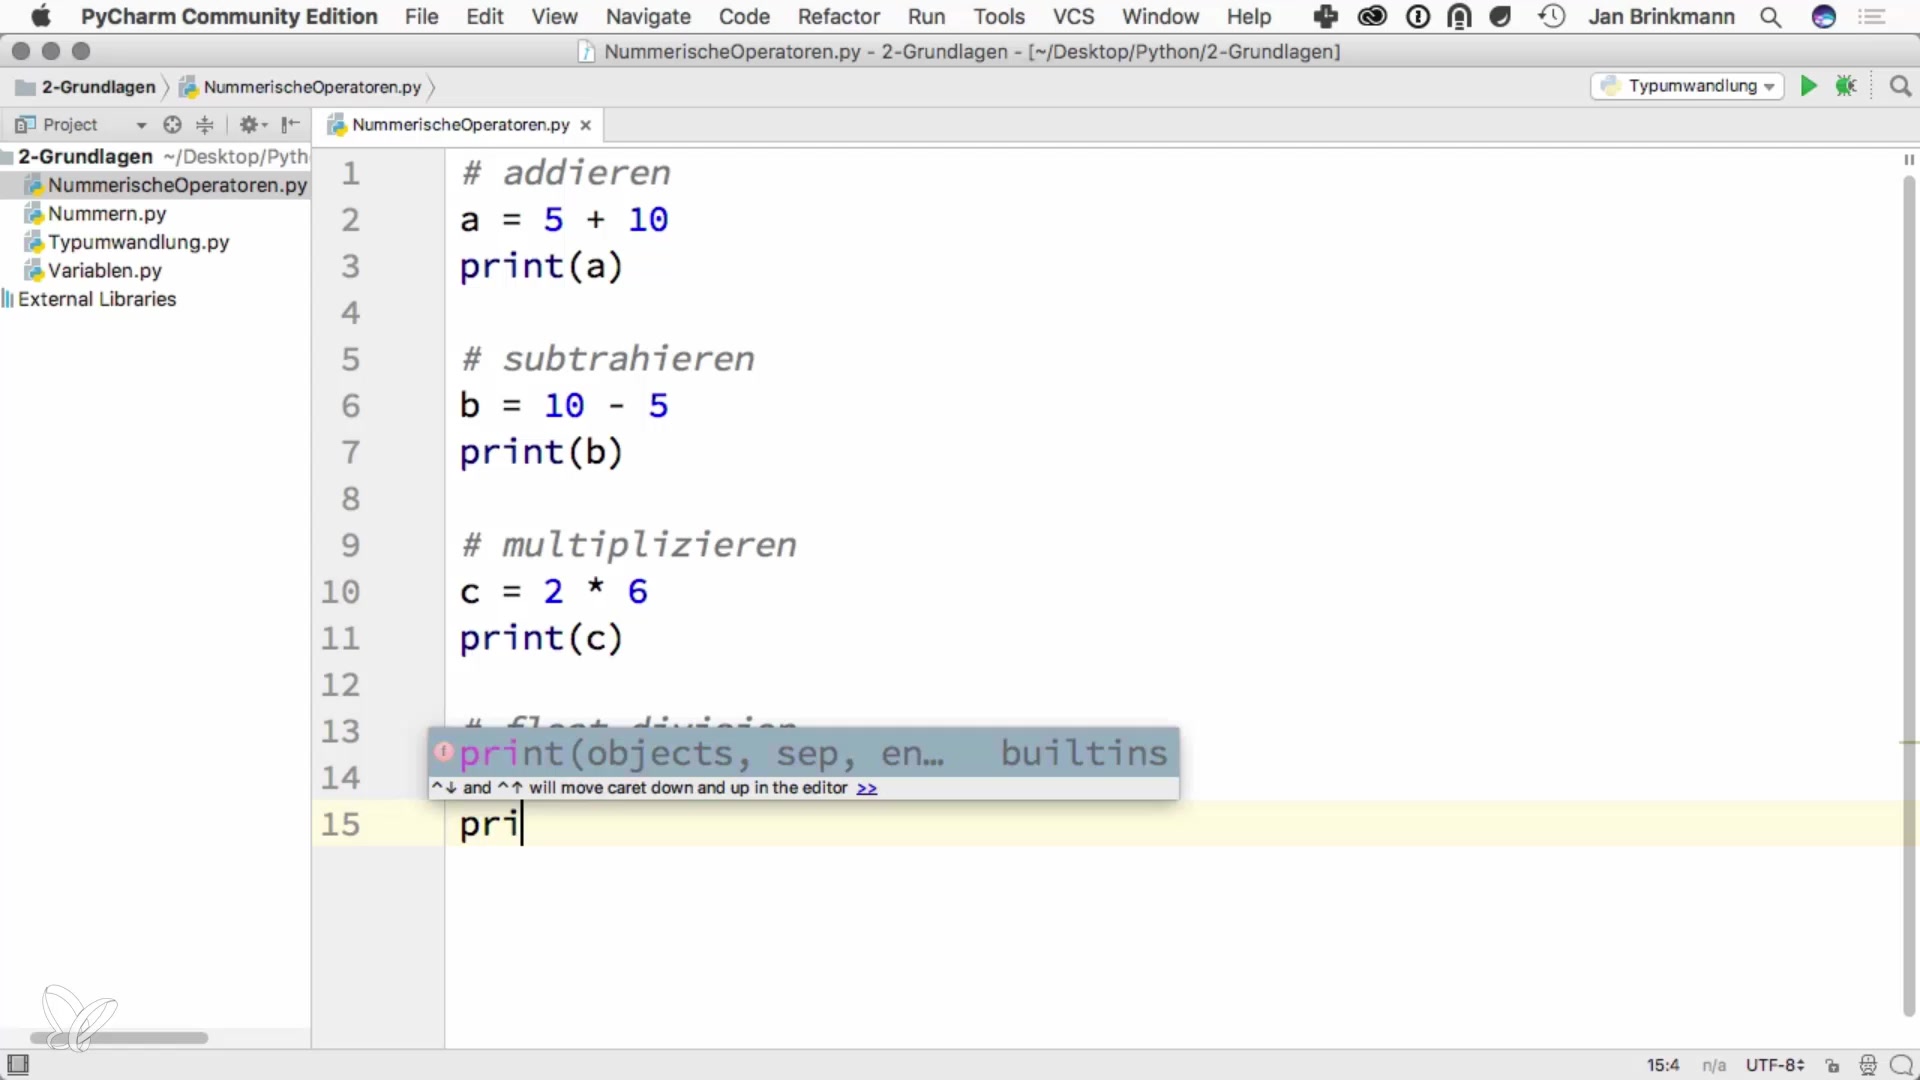Click Collapse All icon in Project panel
Image resolution: width=1920 pixels, height=1080 pixels.
(x=205, y=124)
